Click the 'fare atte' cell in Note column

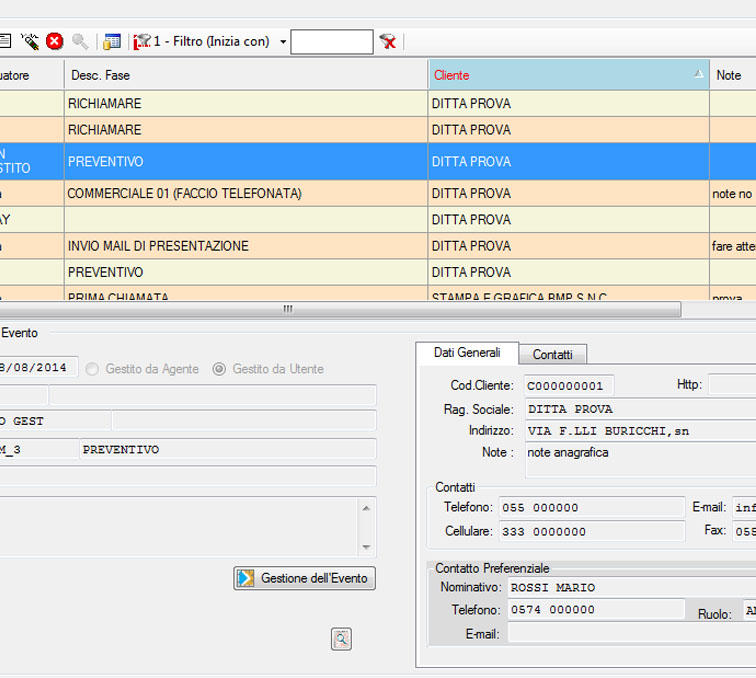coord(733,246)
